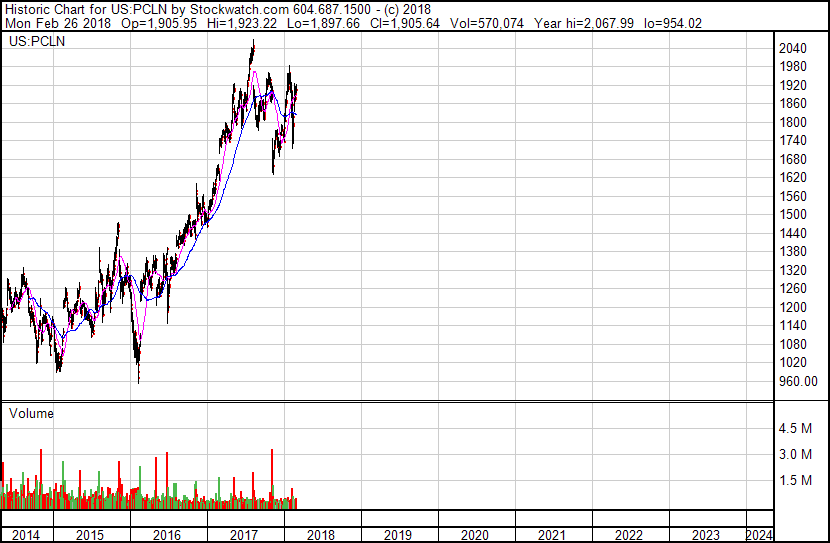Viewport: 830px width, 543px height.
Task: Click the 4.5 M volume axis value
Action: (795, 428)
